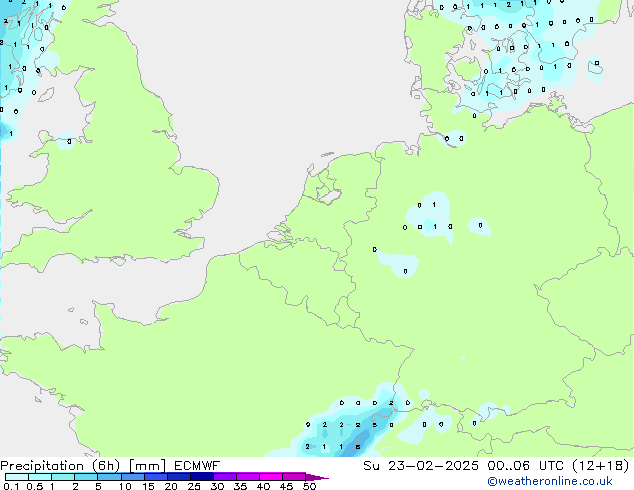634x490 pixels.
Task: Click the '0.1' legend scale label
Action: pyautogui.click(x=11, y=486)
